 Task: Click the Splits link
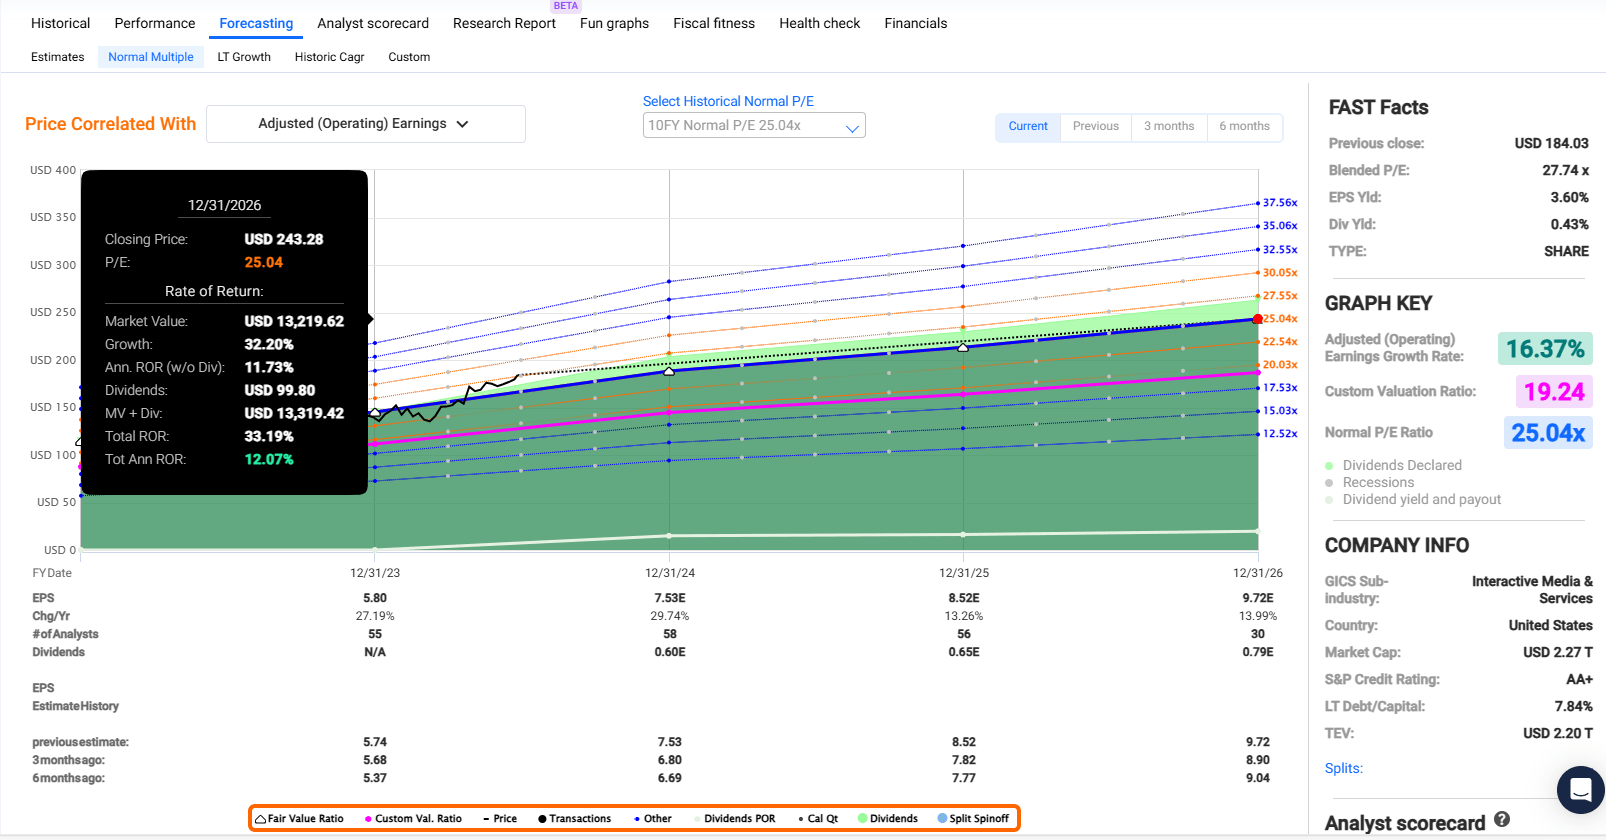[1343, 768]
